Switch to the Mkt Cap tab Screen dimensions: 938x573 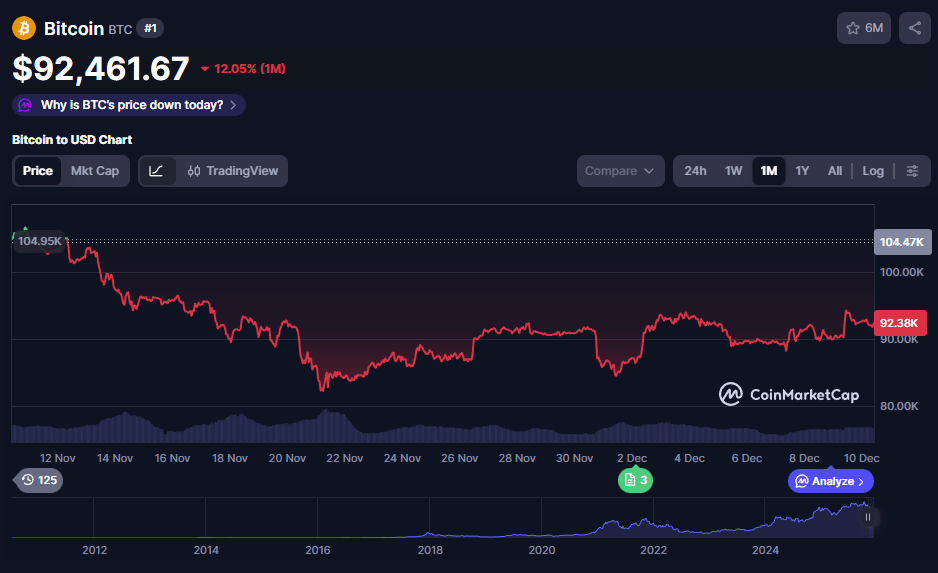[95, 171]
